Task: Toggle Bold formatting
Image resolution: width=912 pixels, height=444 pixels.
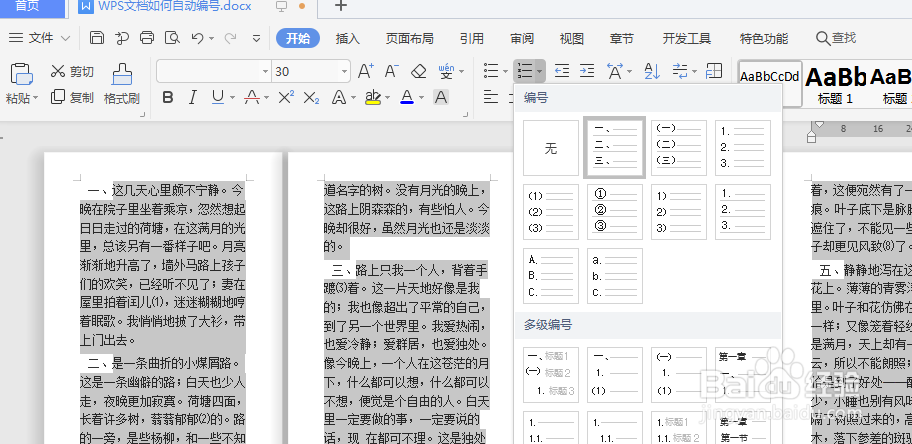Action: tap(168, 97)
